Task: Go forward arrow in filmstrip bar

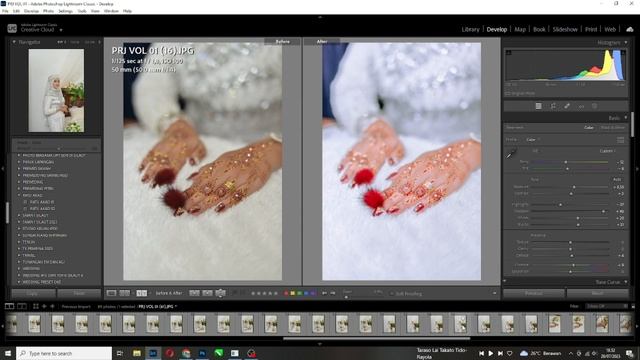Action: point(52,306)
